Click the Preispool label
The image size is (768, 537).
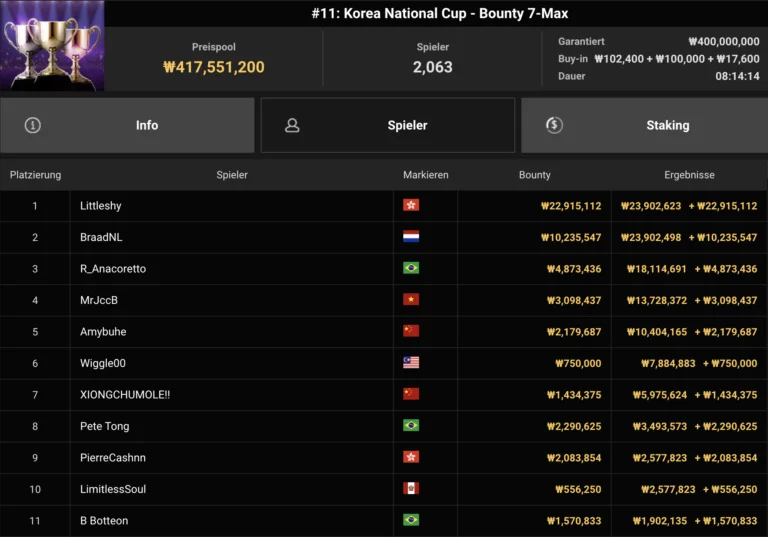[x=214, y=47]
